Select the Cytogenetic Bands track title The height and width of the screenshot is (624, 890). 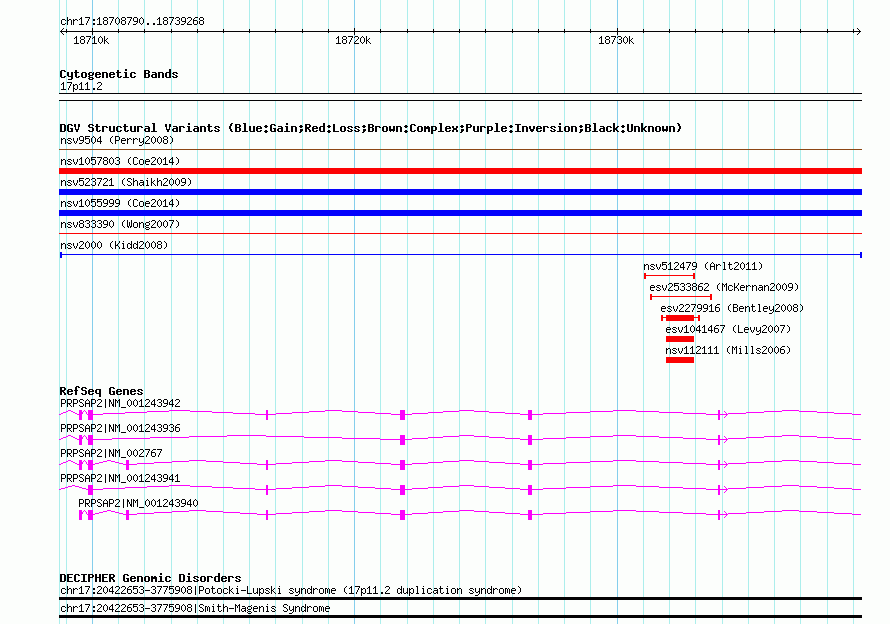[x=119, y=74]
